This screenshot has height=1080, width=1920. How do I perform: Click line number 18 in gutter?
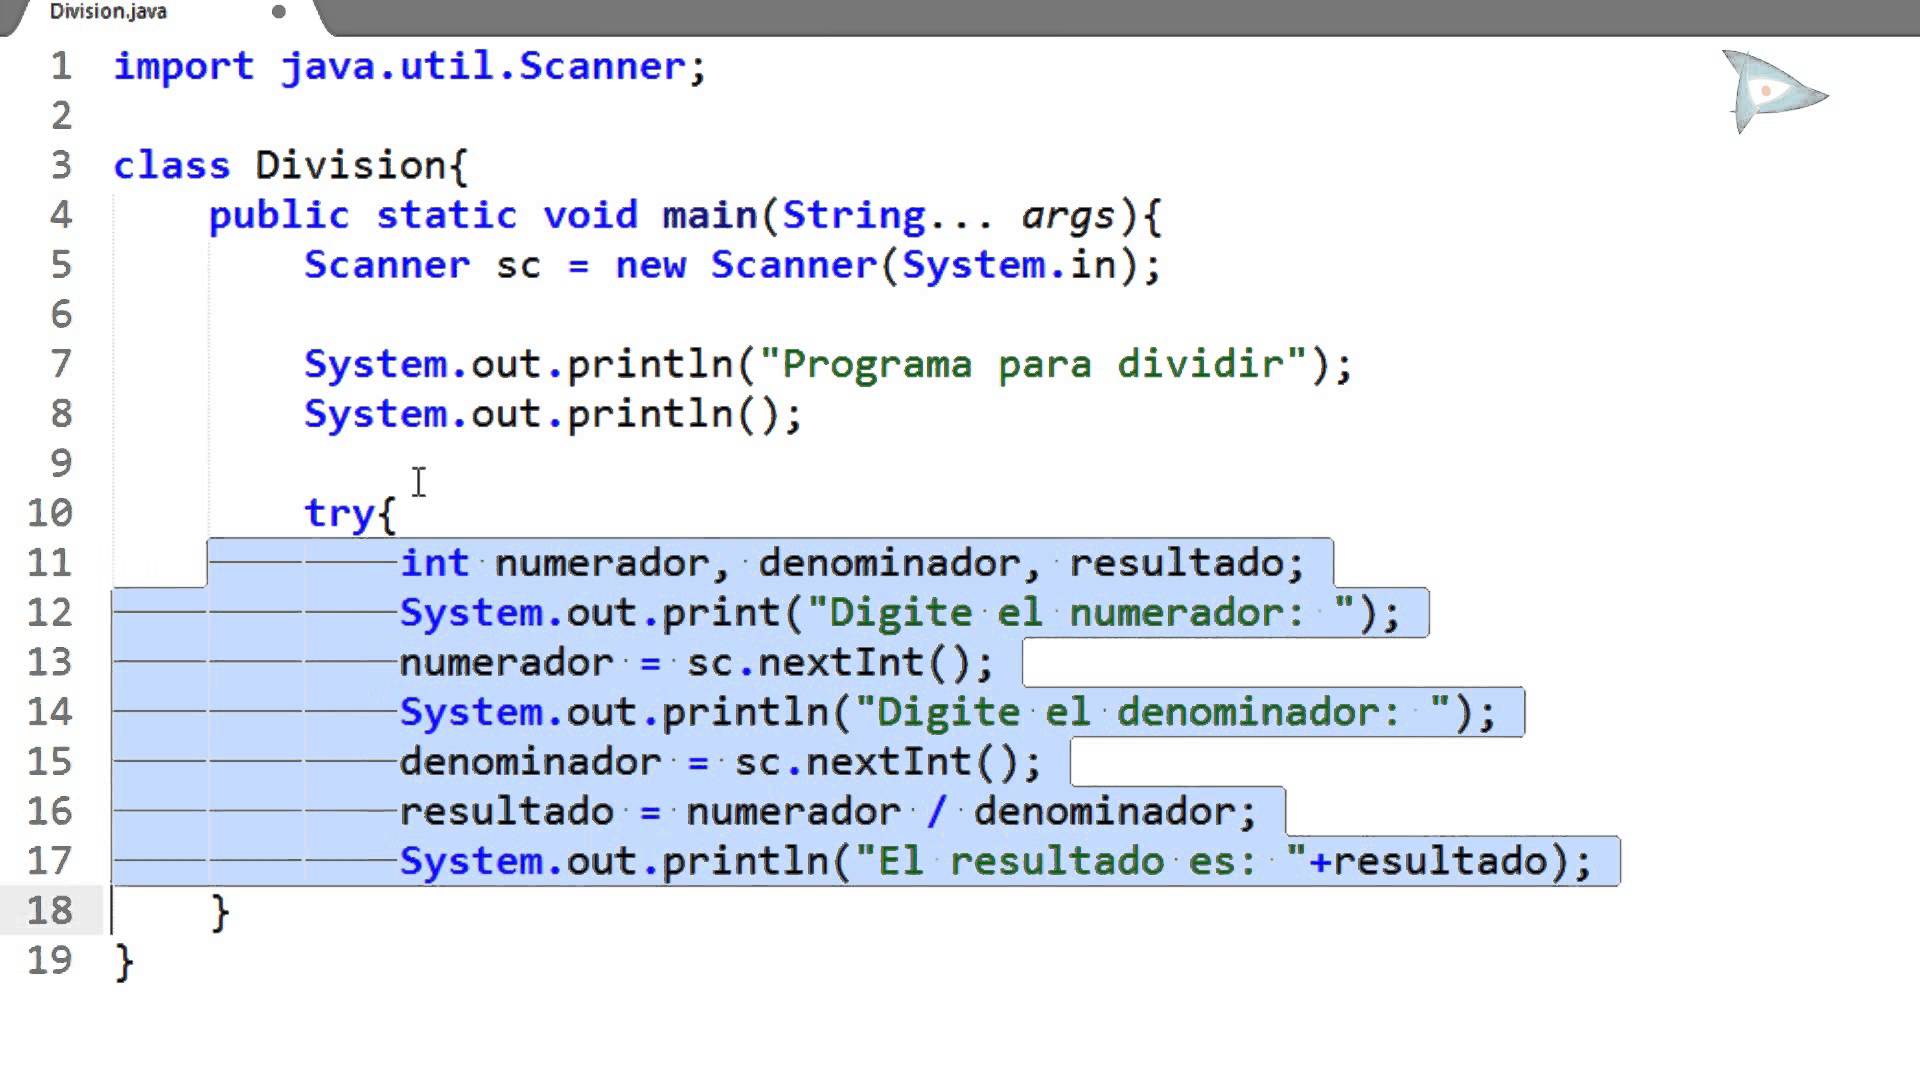pos(50,911)
